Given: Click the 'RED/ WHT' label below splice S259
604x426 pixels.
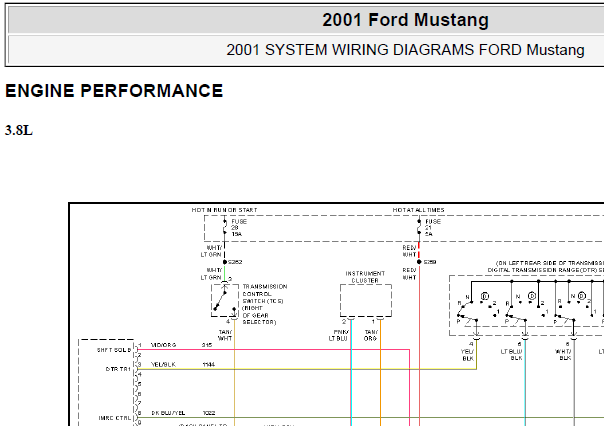Looking at the screenshot, I should [x=409, y=274].
